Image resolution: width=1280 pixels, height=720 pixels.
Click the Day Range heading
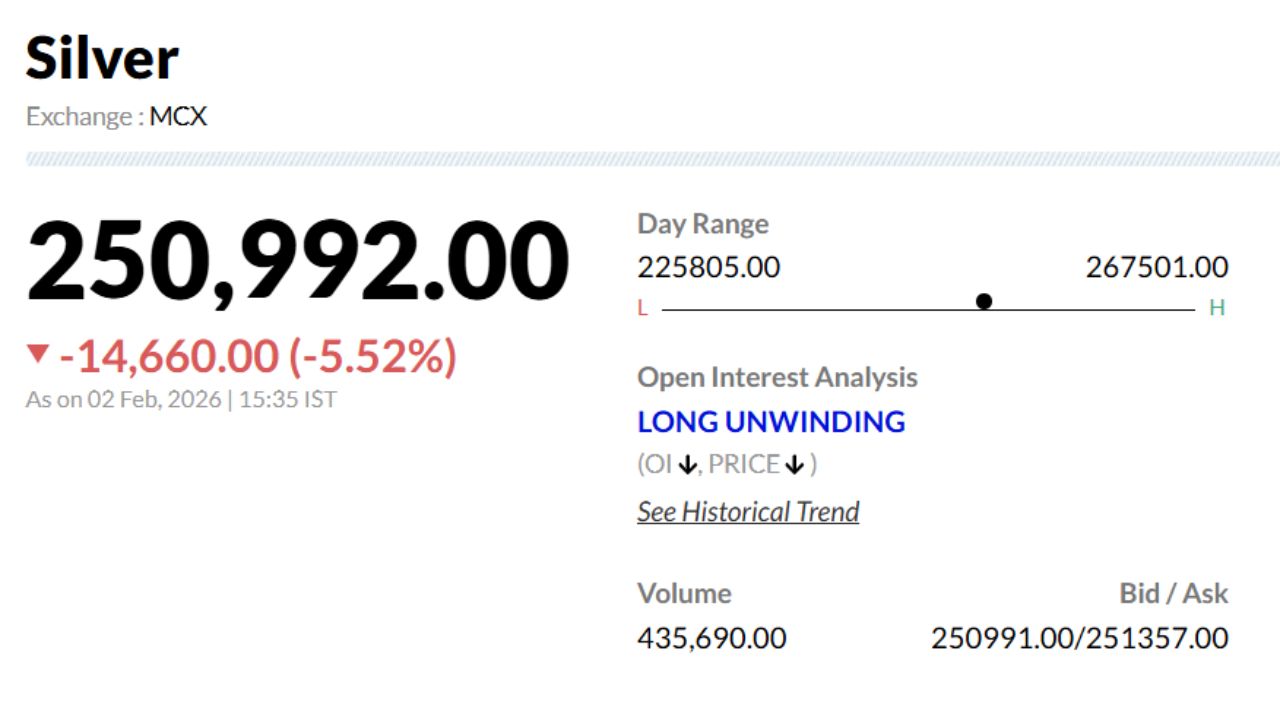[x=703, y=224]
